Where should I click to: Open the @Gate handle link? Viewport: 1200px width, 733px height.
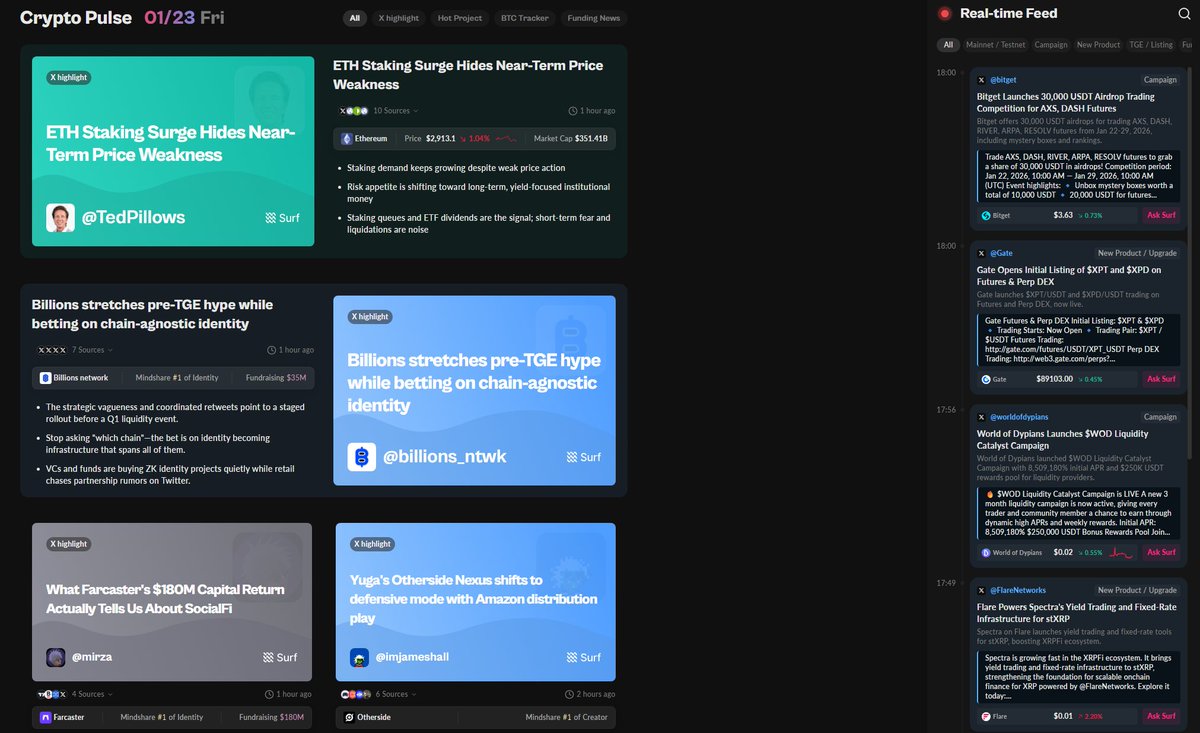coord(1002,253)
